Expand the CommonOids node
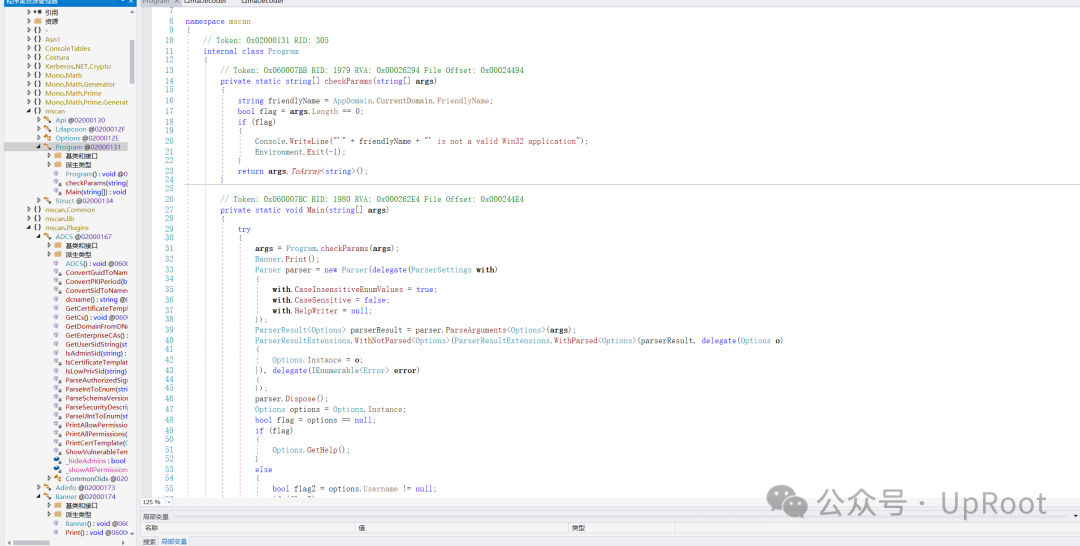Screen dimensions: 1080x546 point(50,478)
